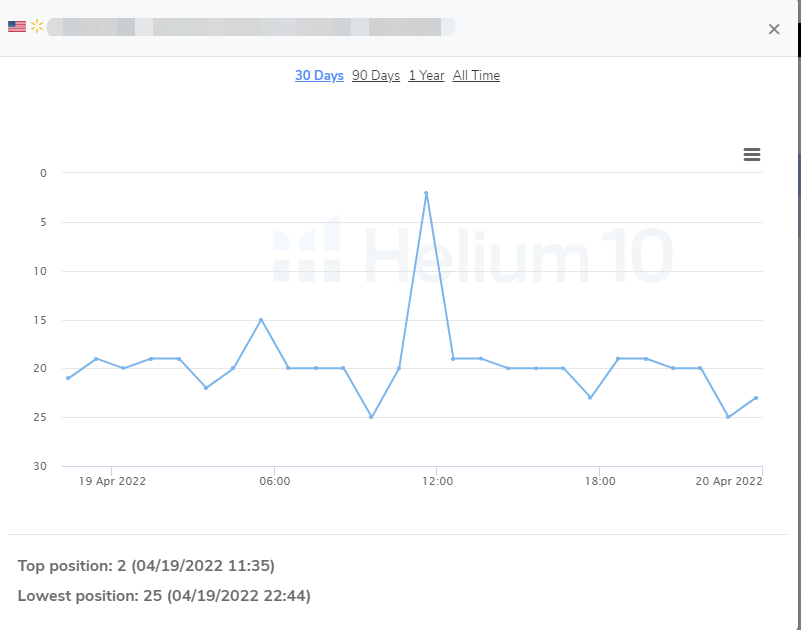Click the position 25 point before the peak

point(371,417)
